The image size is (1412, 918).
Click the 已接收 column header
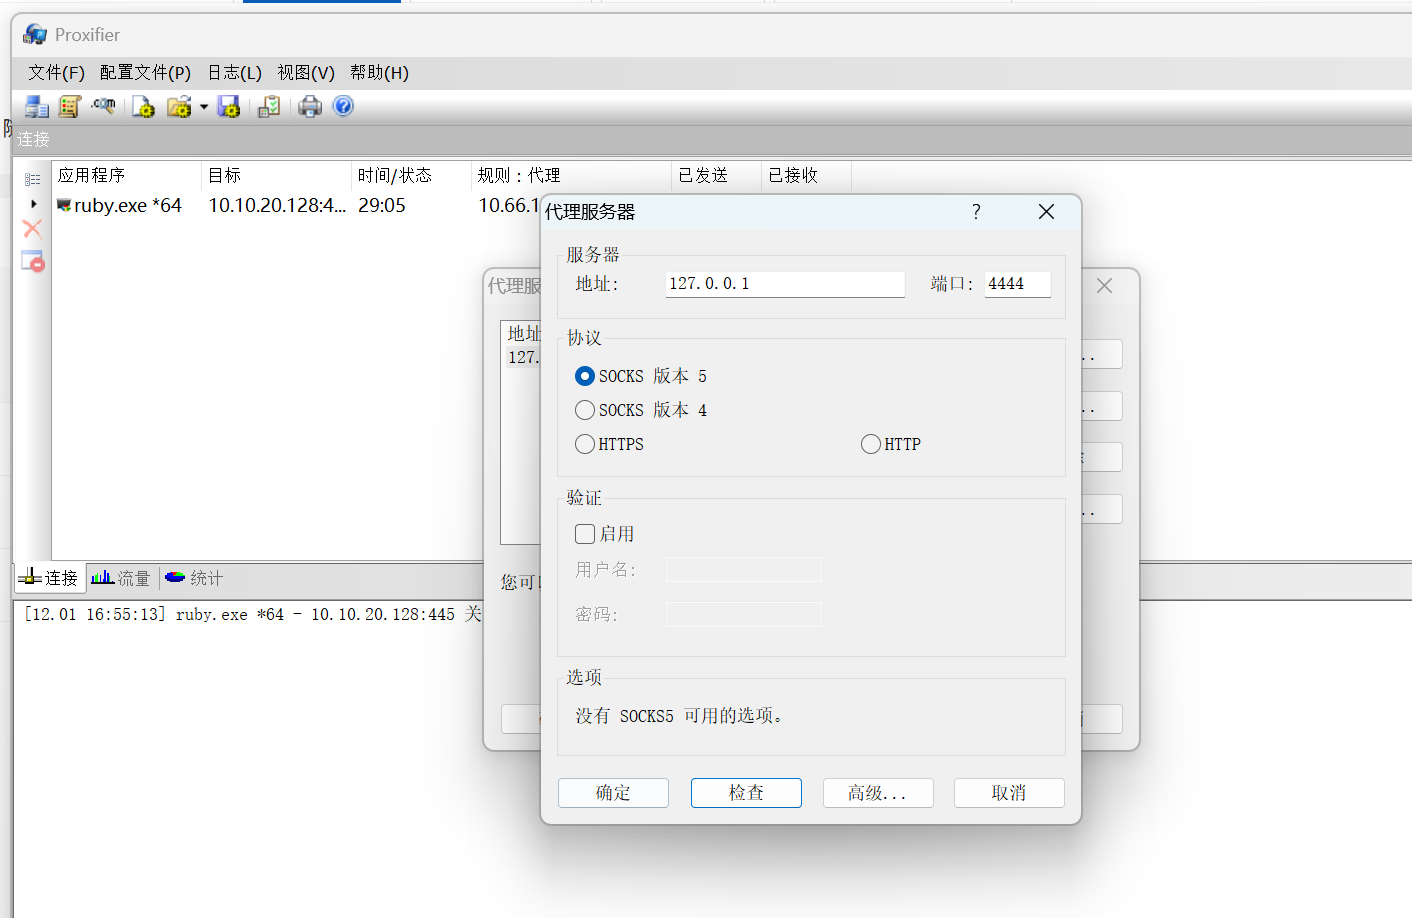point(807,175)
